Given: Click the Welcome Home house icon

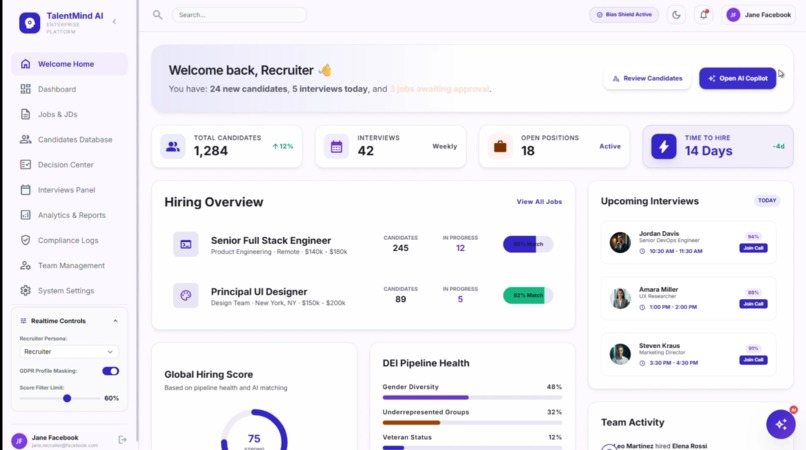Looking at the screenshot, I should click(25, 64).
